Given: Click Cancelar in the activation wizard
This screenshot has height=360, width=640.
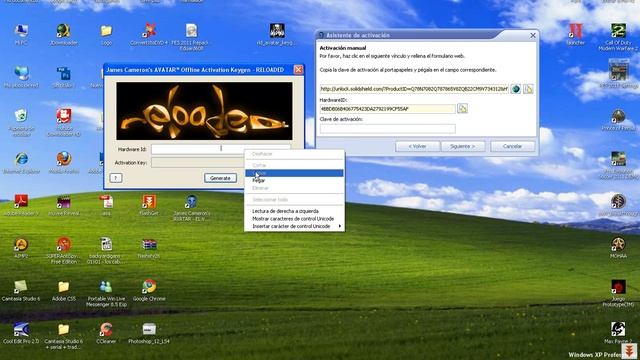Looking at the screenshot, I should (512, 146).
